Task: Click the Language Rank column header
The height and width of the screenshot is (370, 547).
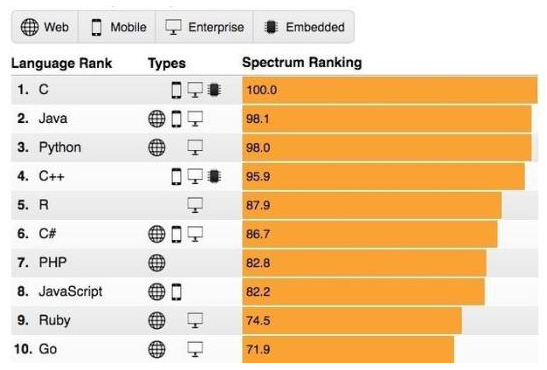Action: coord(61,63)
